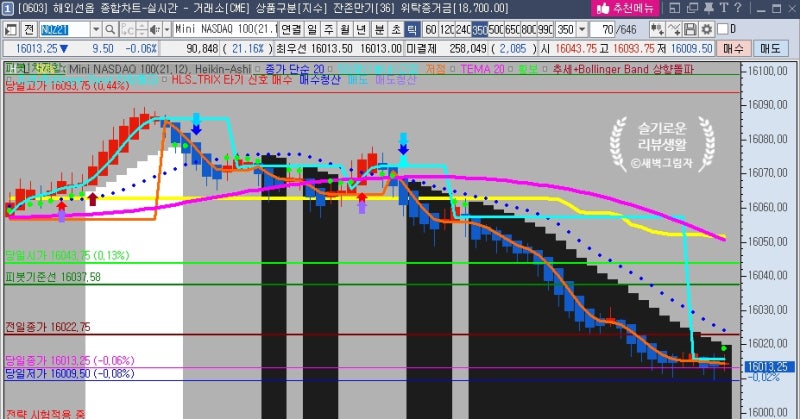Screen dimensions: 800x419
Task: Click the panel toggle icon left of 전 button
Action: click(11, 30)
